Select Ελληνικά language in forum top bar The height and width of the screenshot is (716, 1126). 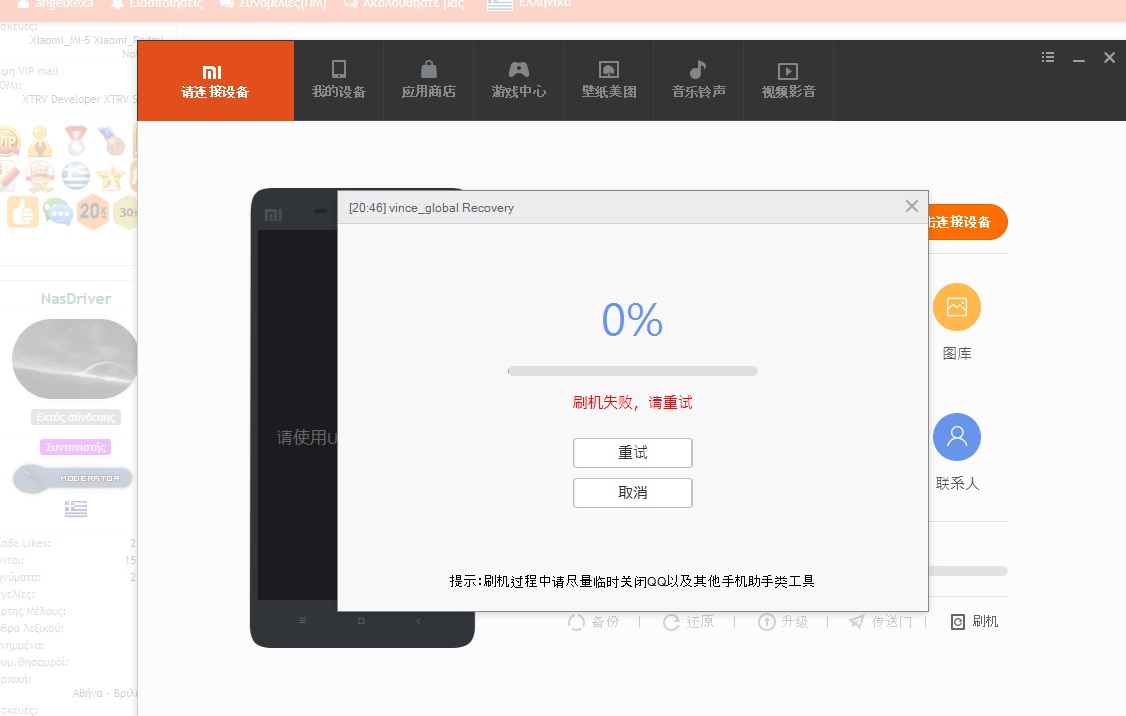(529, 4)
